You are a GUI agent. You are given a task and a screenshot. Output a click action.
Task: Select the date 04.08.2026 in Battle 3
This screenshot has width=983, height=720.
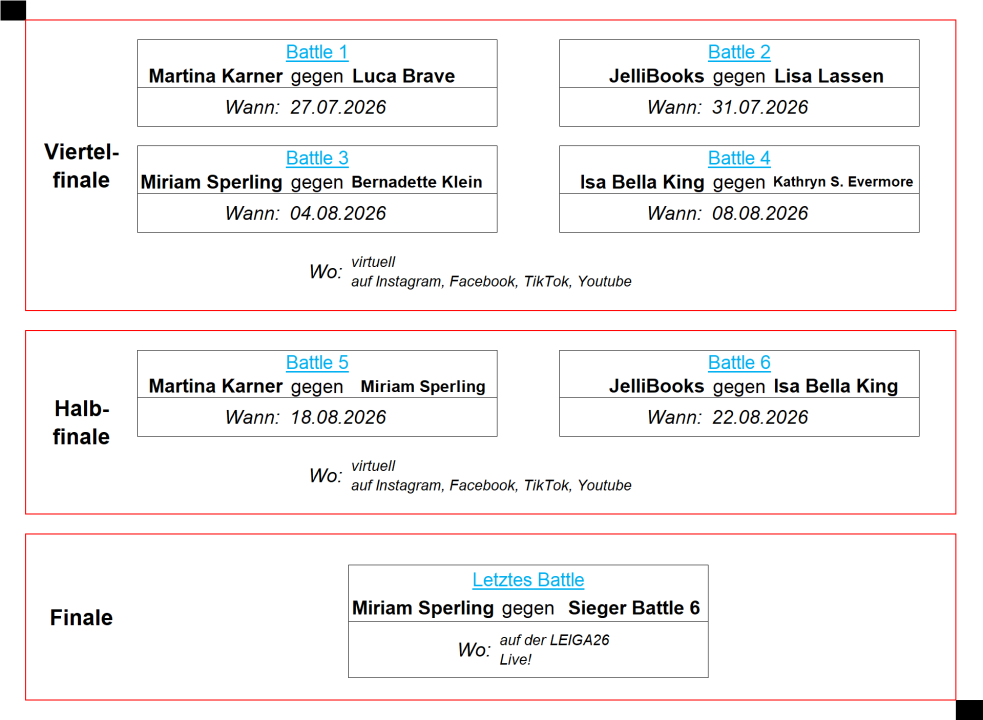[x=338, y=213]
